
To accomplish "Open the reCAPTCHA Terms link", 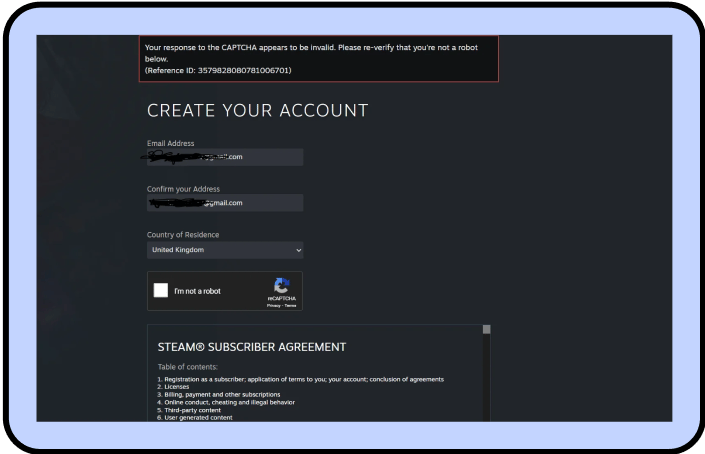I will (x=290, y=306).
